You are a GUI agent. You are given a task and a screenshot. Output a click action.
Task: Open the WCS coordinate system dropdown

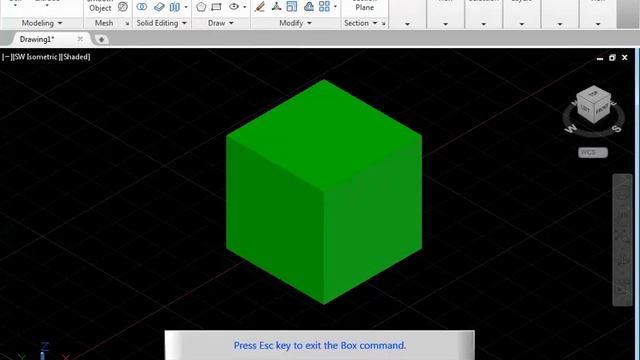tap(593, 152)
